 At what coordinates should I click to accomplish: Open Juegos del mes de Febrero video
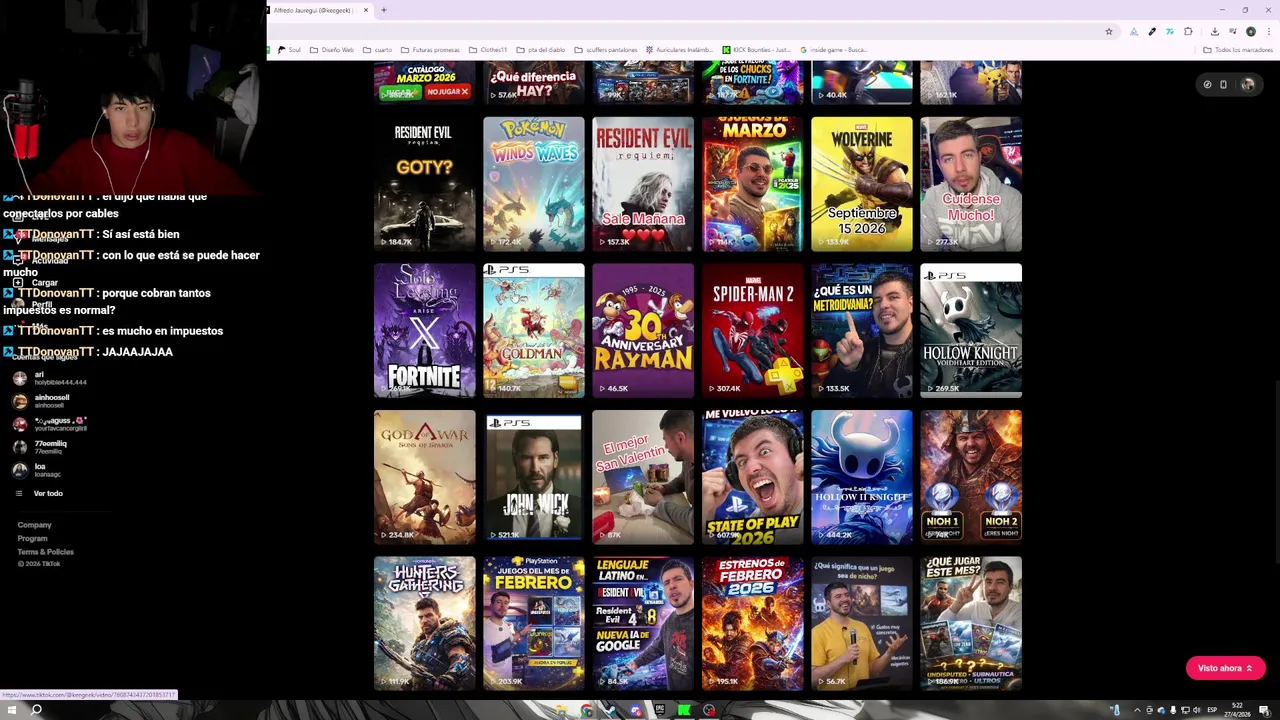534,624
